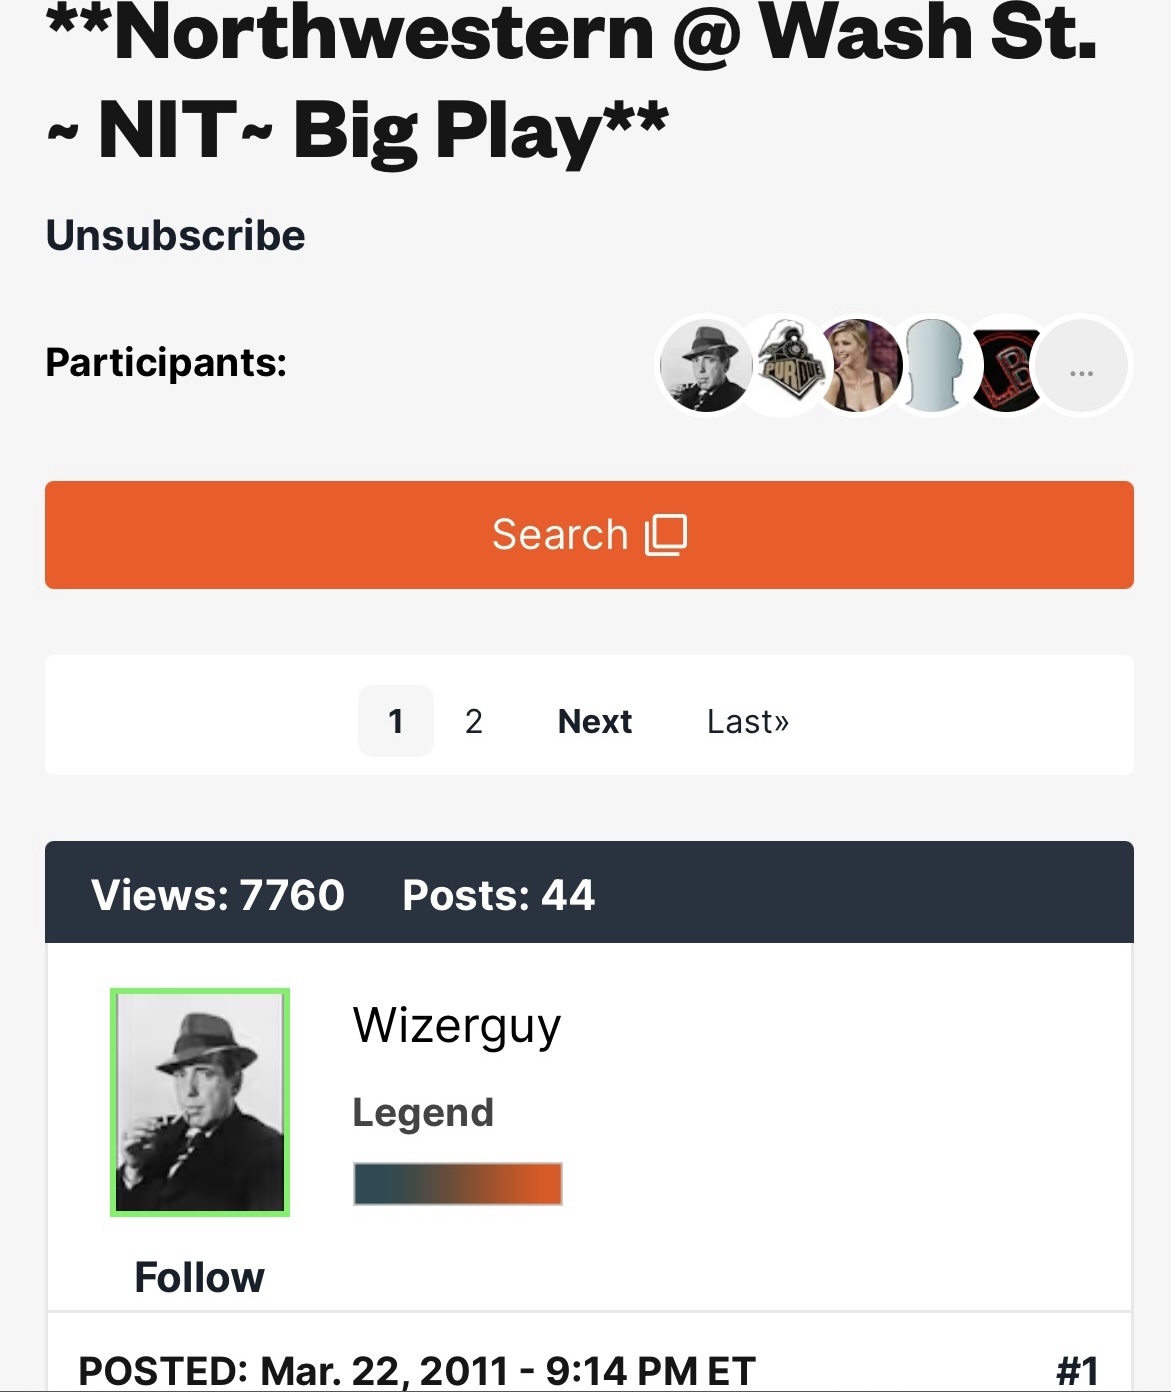Screen dimensions: 1171x1392
Task: Show more participants via the ellipsis bubble
Action: point(1082,366)
